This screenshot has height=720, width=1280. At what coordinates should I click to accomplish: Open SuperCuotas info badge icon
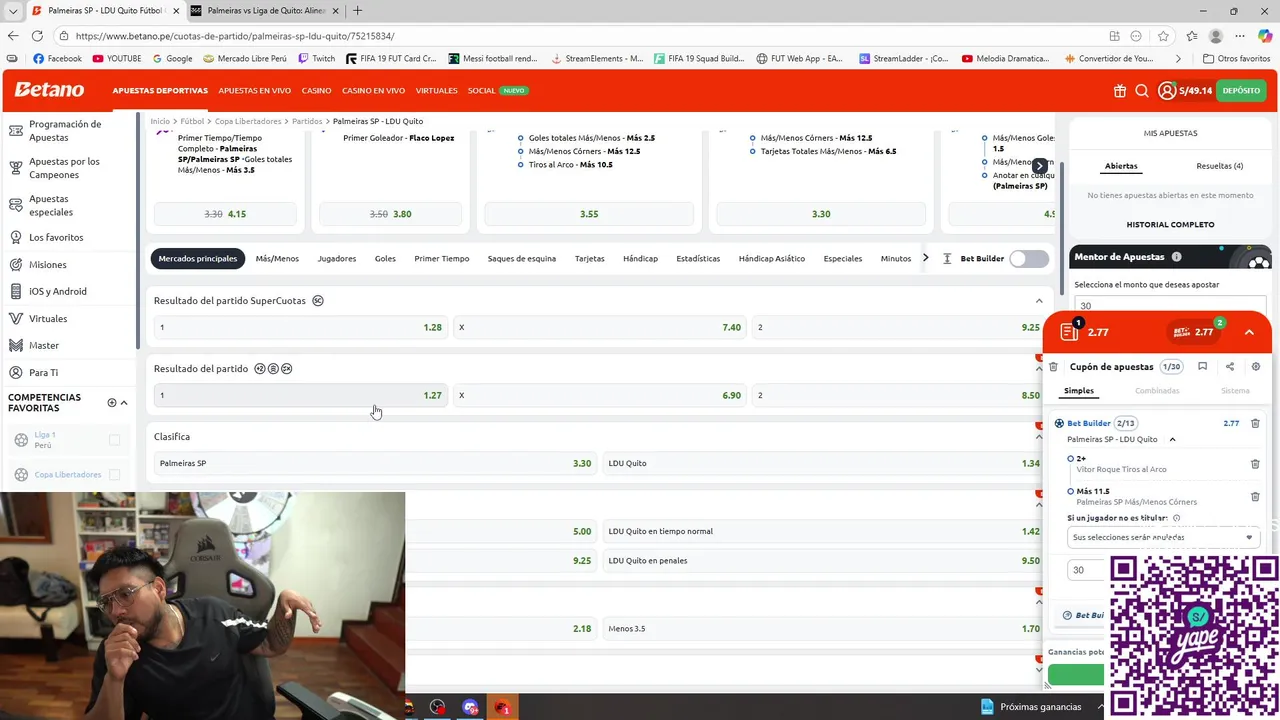(318, 301)
